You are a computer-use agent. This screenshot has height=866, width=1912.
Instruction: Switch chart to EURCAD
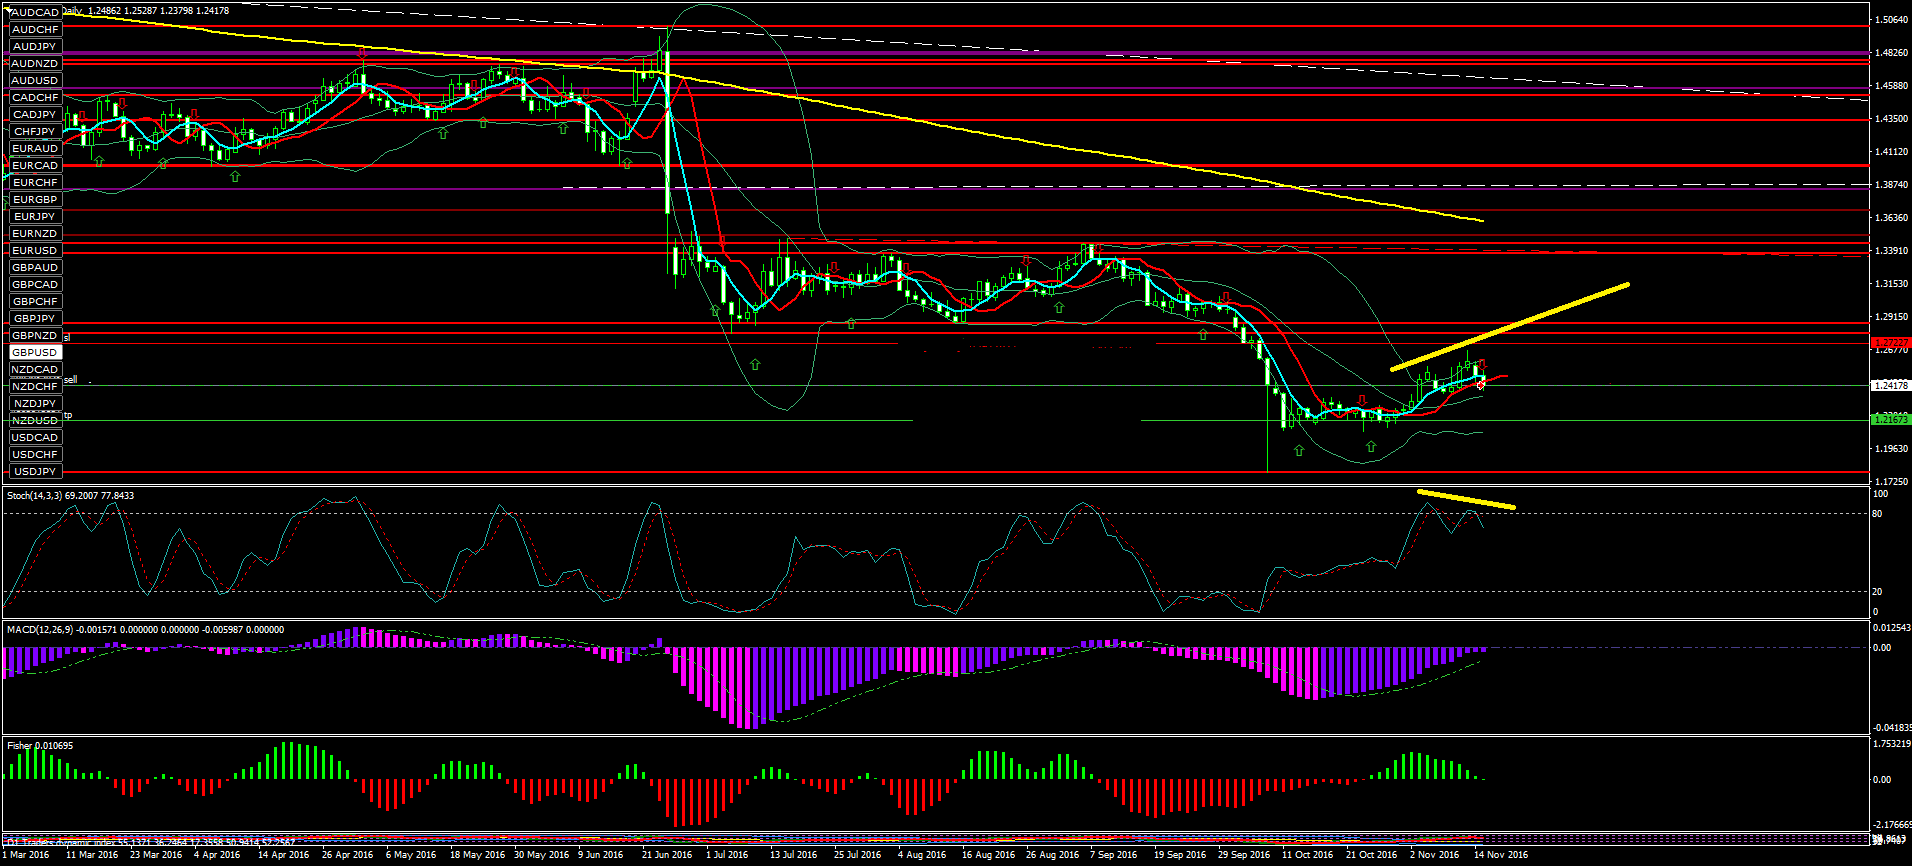click(x=35, y=166)
